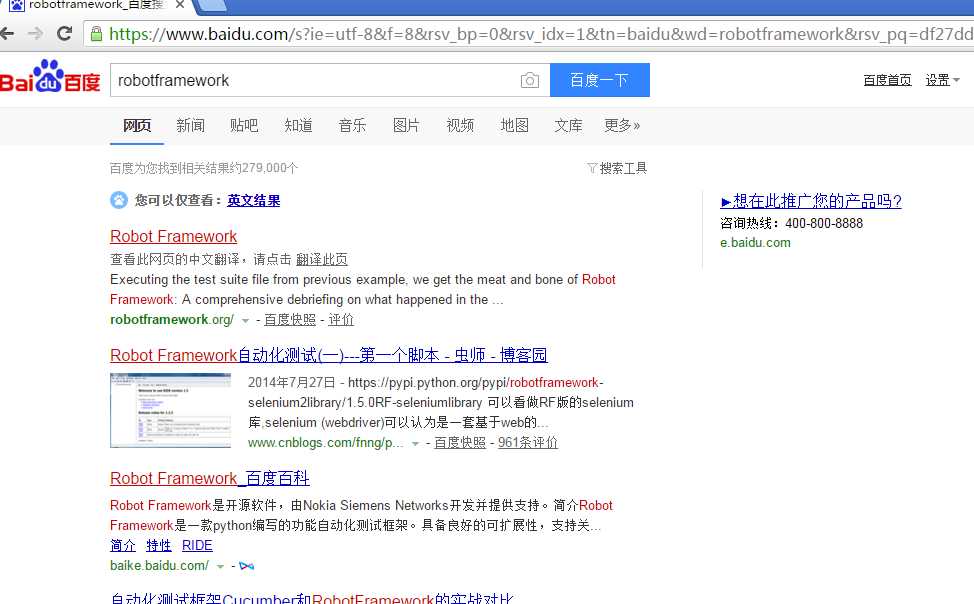
Task: Switch to the 文库 tab
Action: click(x=568, y=126)
